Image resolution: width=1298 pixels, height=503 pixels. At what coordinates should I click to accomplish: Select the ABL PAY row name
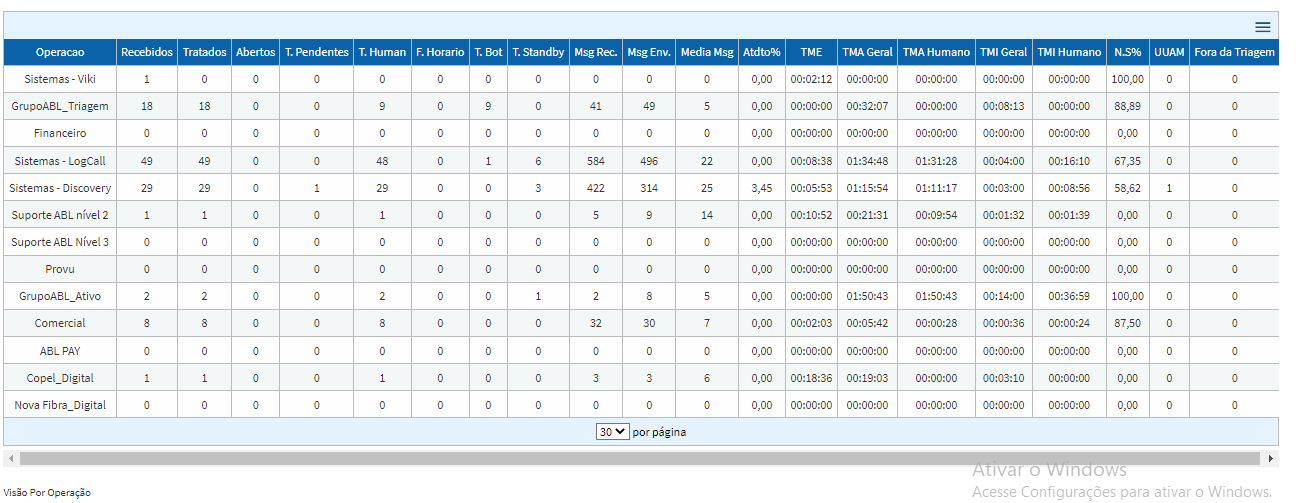(60, 351)
